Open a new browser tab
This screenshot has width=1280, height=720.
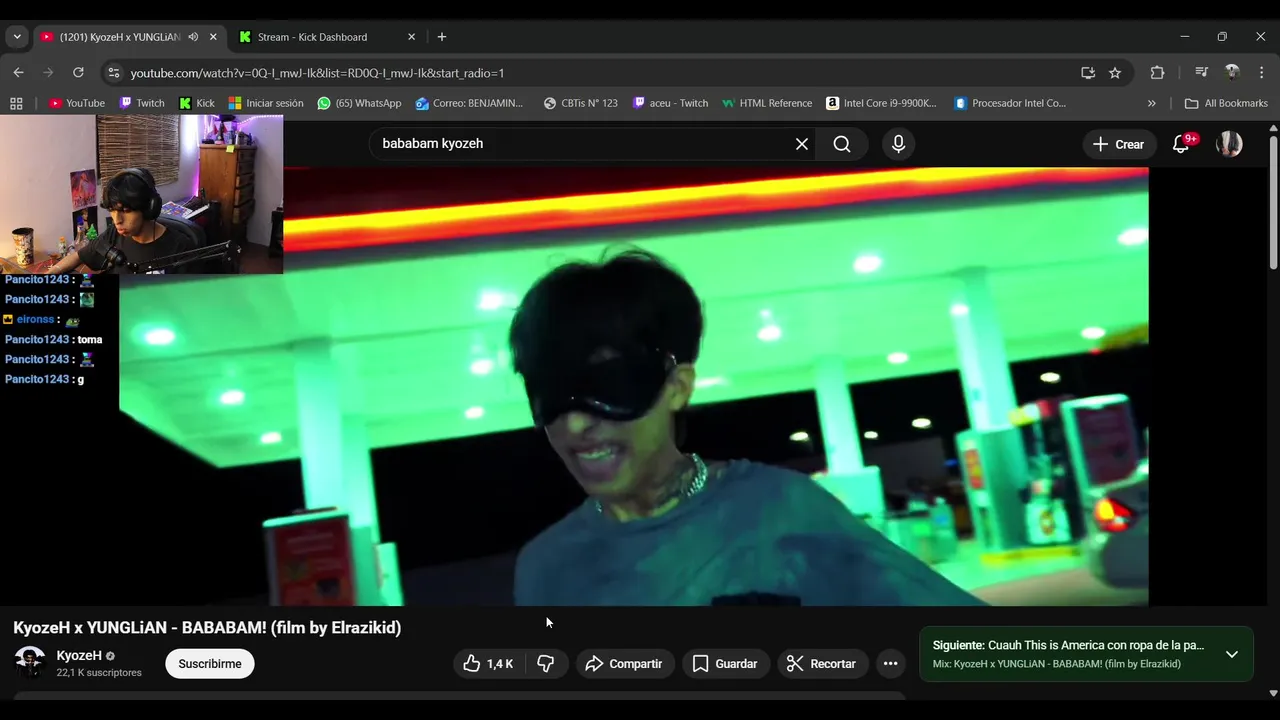[x=442, y=37]
